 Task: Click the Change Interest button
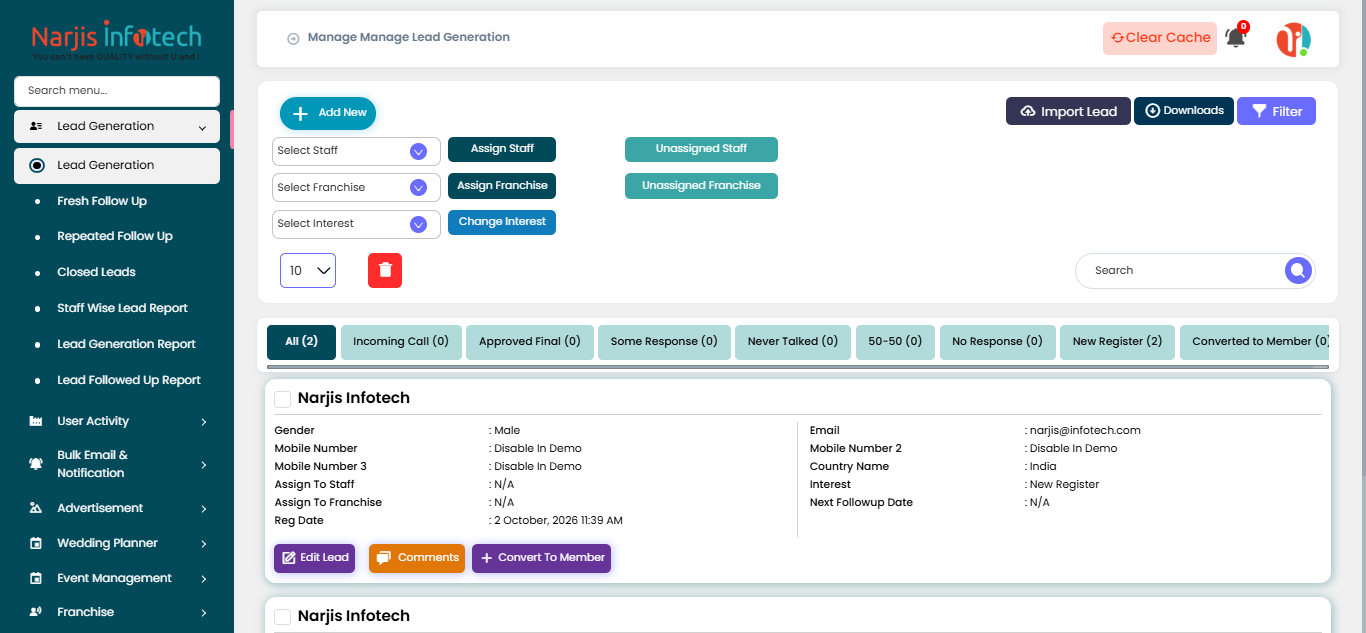coord(502,222)
